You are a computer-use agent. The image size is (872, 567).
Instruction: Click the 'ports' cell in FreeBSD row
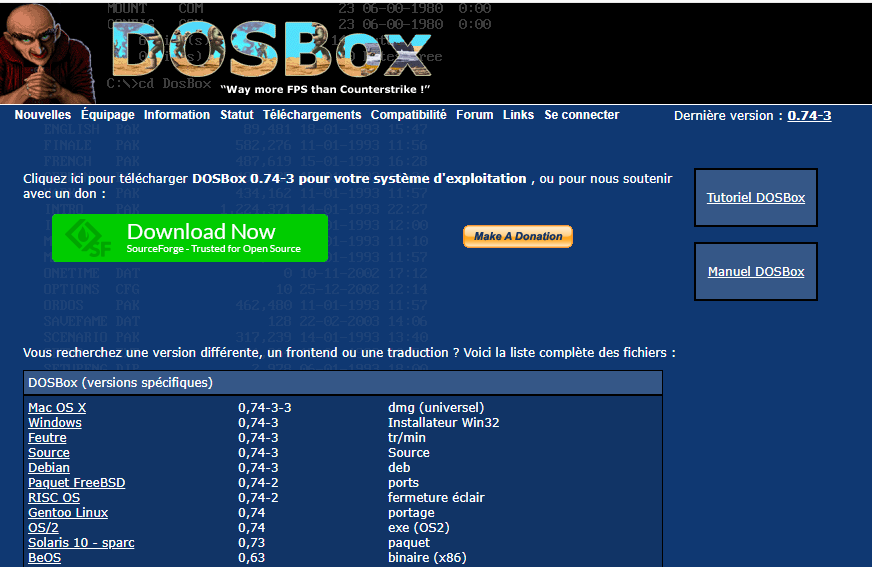403,483
